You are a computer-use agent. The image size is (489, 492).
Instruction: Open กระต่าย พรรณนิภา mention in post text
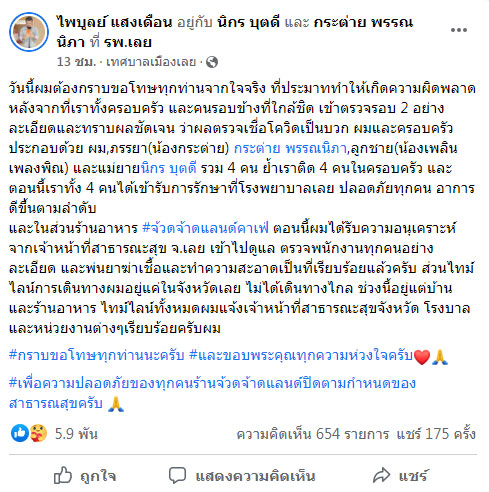click(x=290, y=148)
